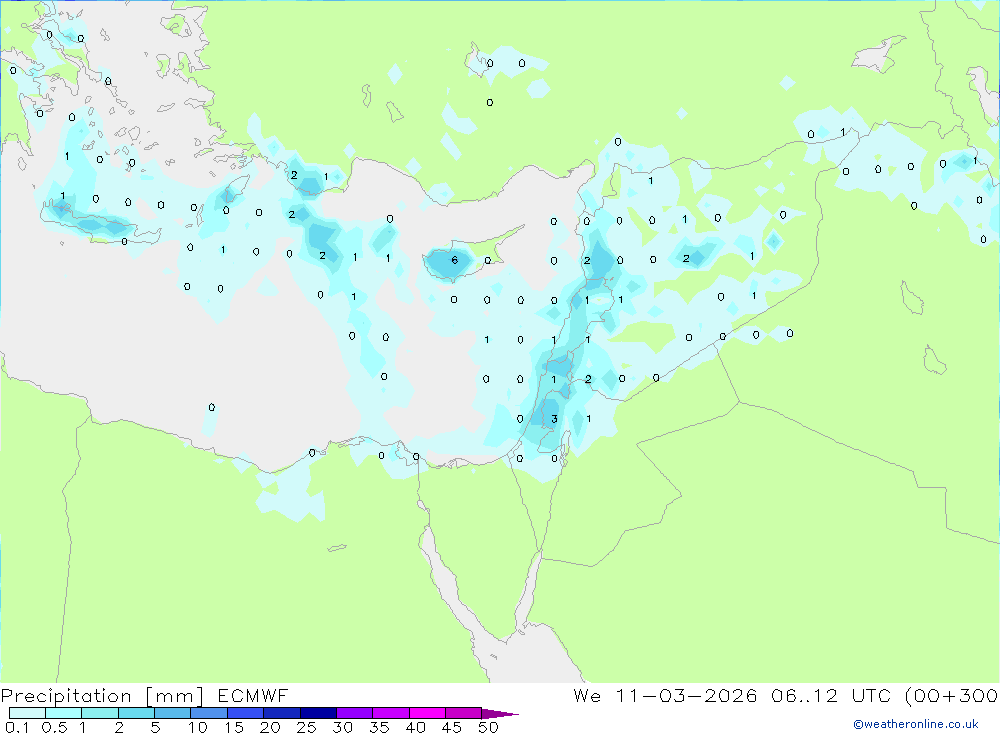The width and height of the screenshot is (1000, 733).
Task: Click the legend label "20"
Action: click(270, 727)
